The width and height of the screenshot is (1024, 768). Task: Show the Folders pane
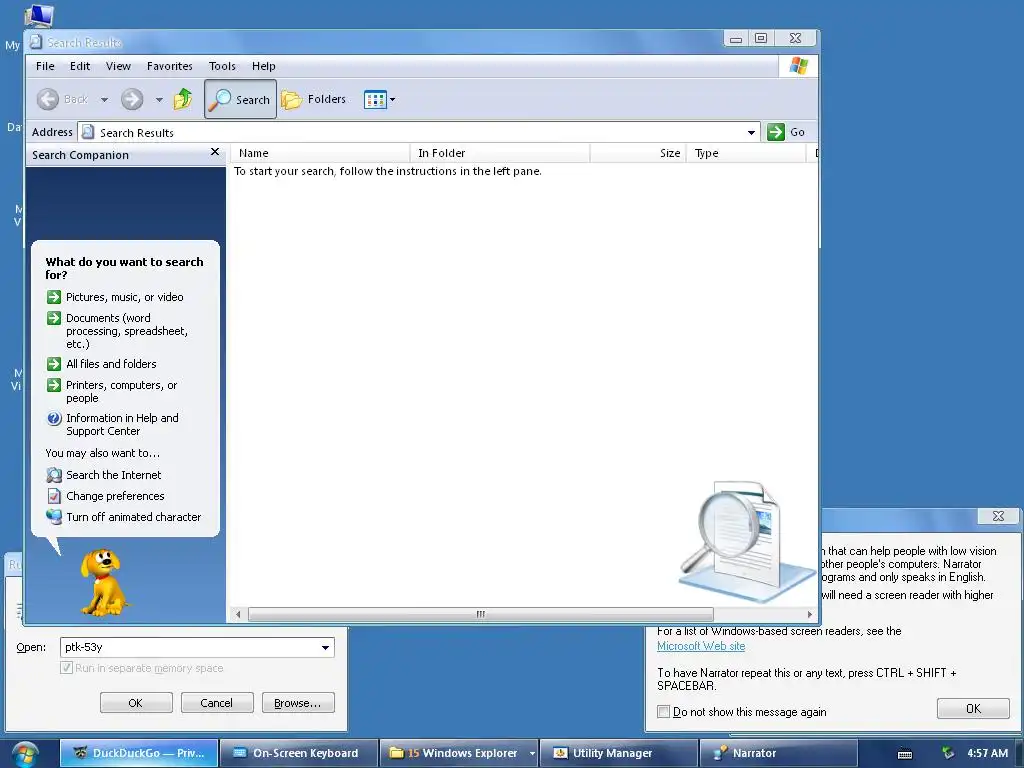[313, 99]
